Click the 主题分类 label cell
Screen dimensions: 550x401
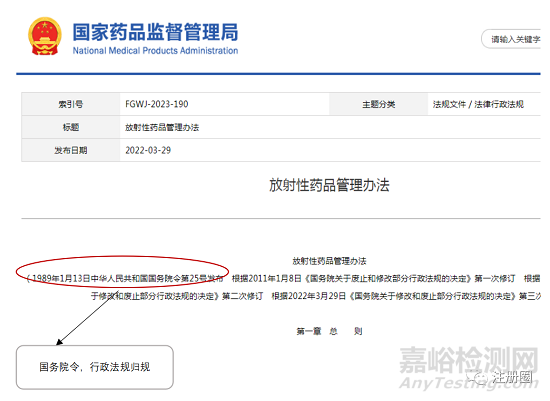point(378,104)
